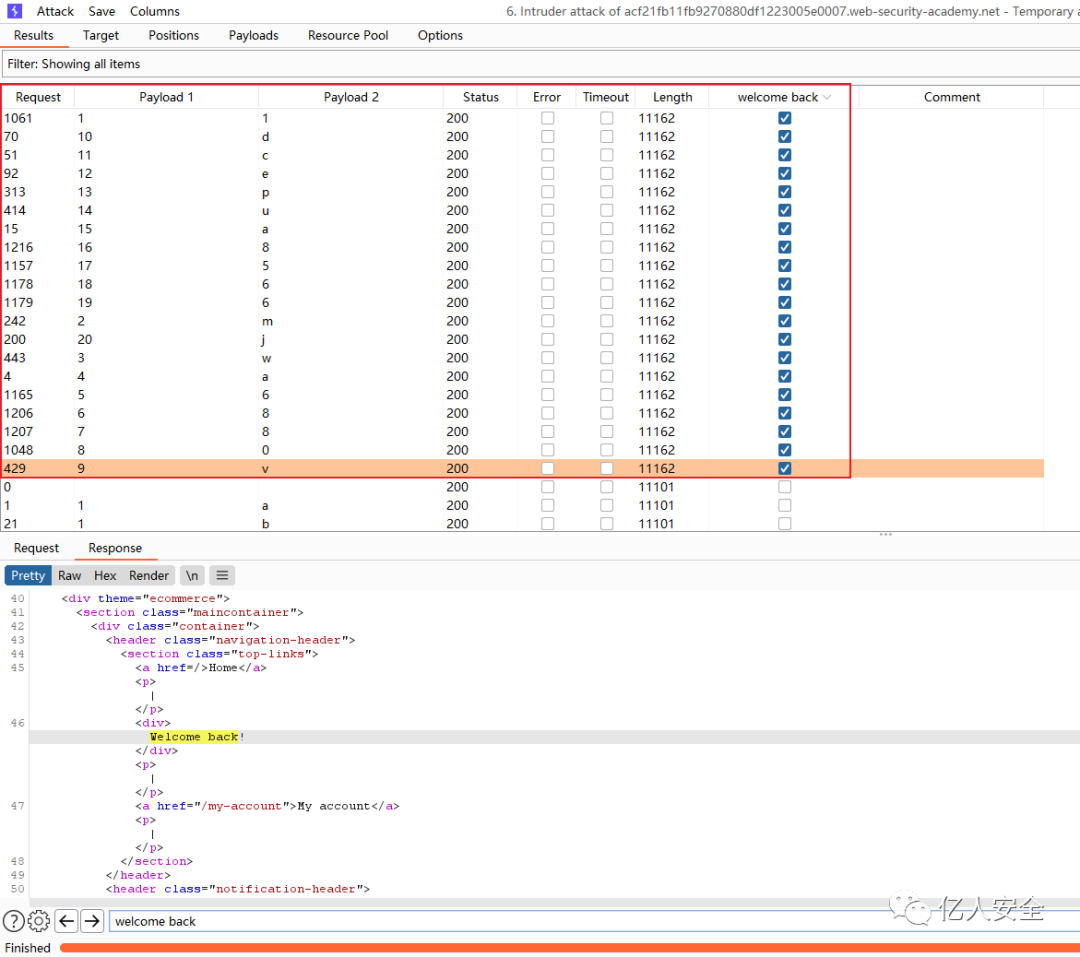The image size is (1080, 957).
Task: Sort by the Request column header
Action: [x=38, y=97]
